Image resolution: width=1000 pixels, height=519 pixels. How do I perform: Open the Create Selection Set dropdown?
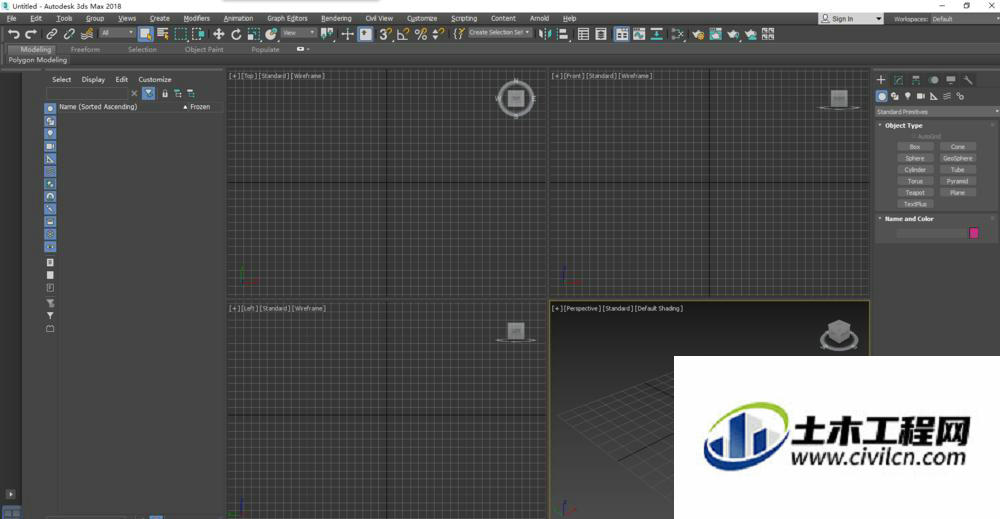click(x=499, y=33)
